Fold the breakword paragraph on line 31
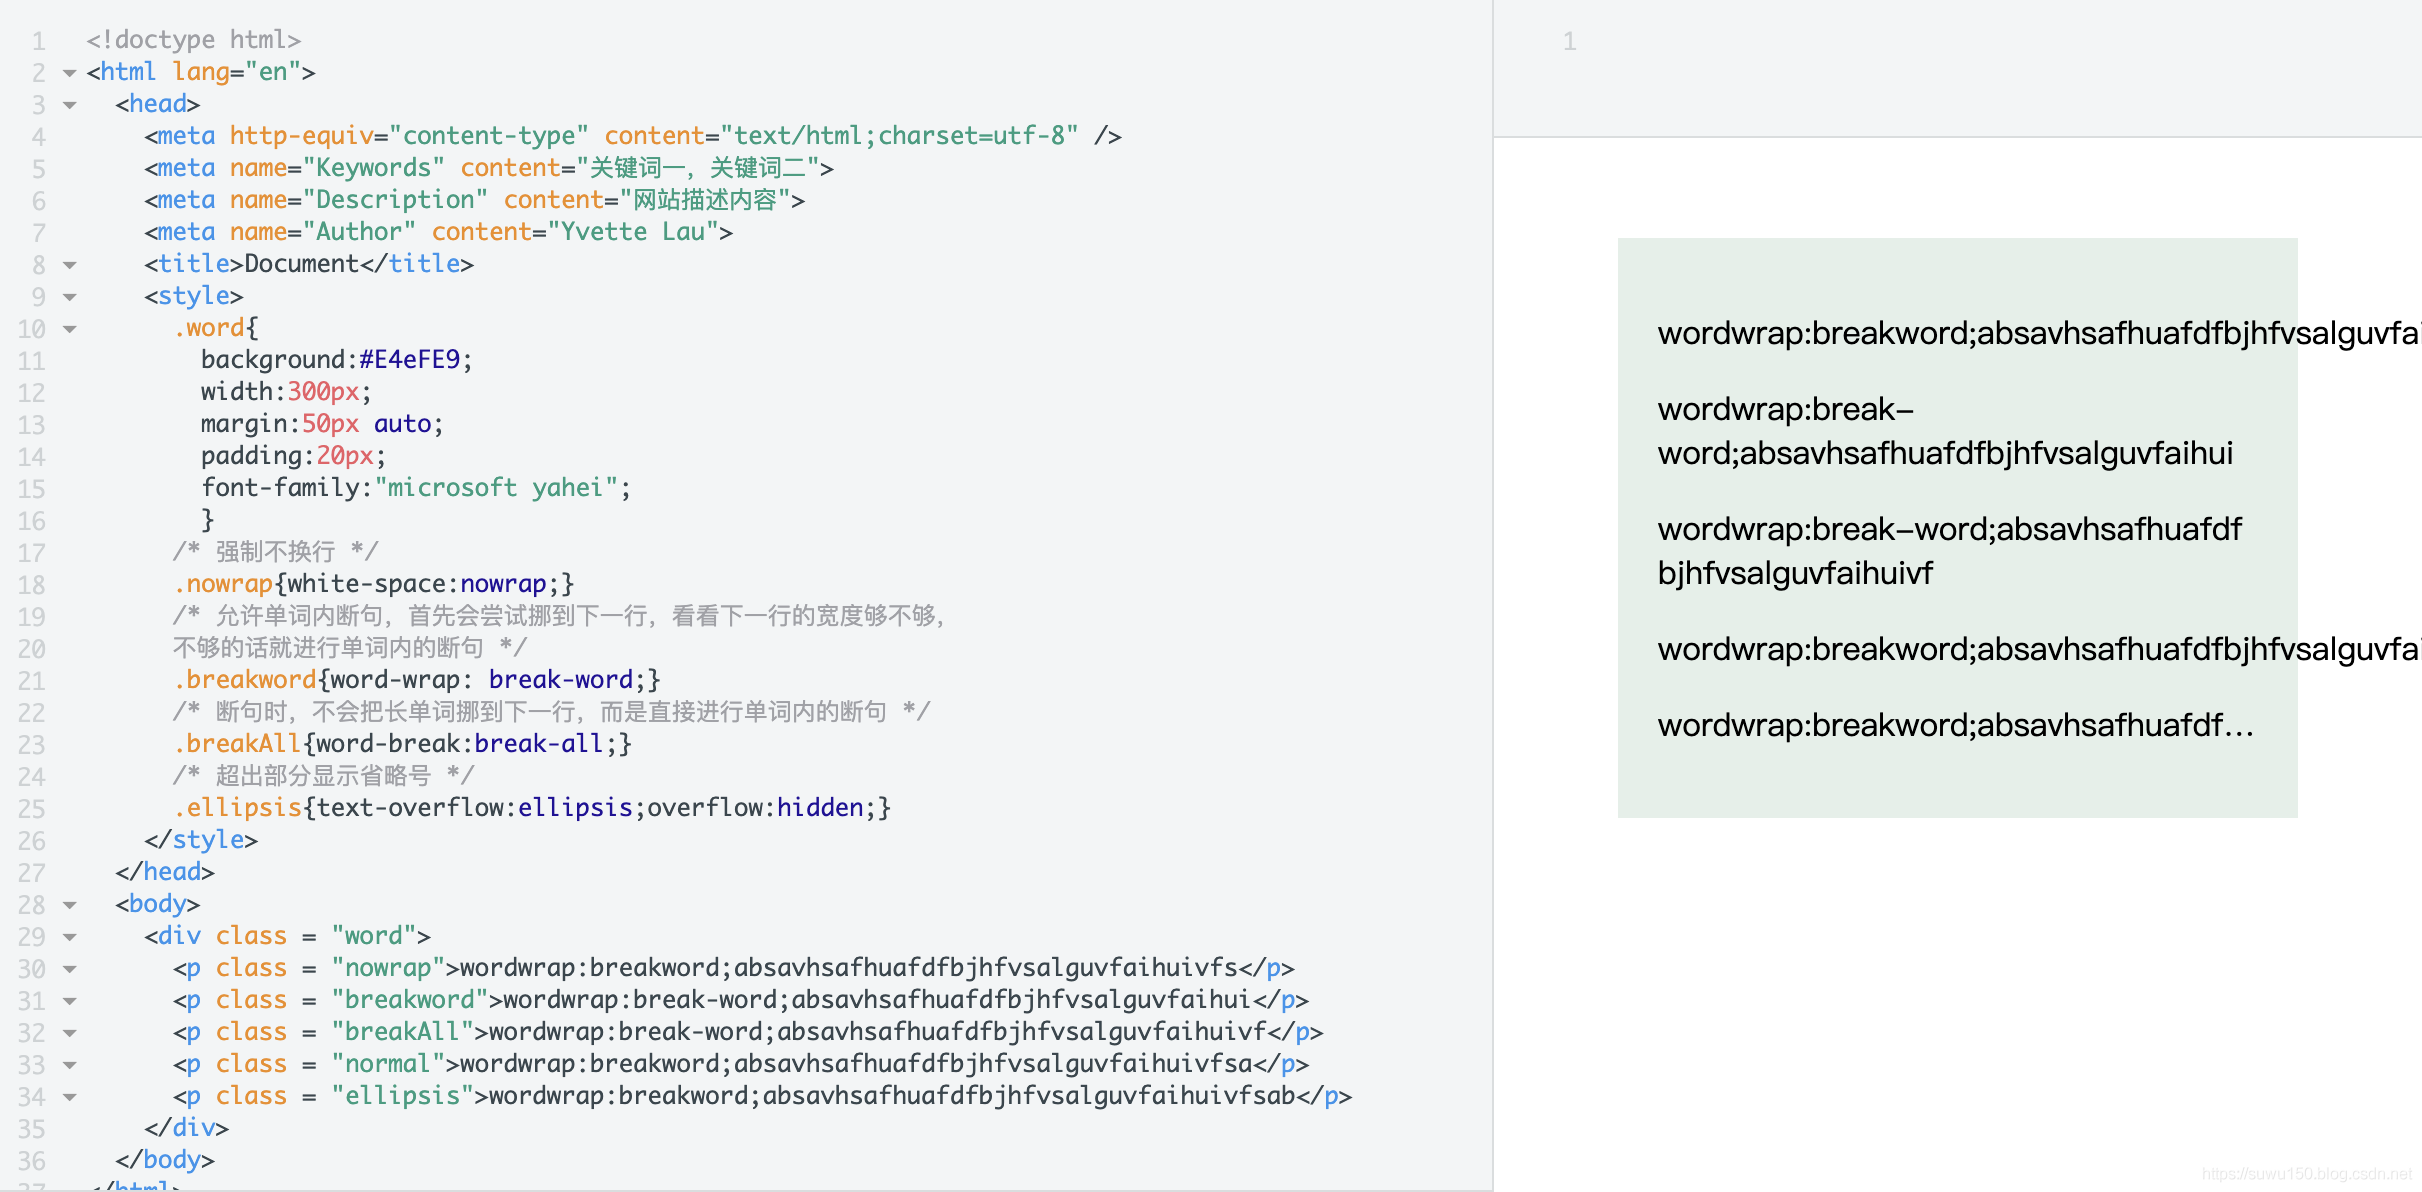 click(x=69, y=1001)
